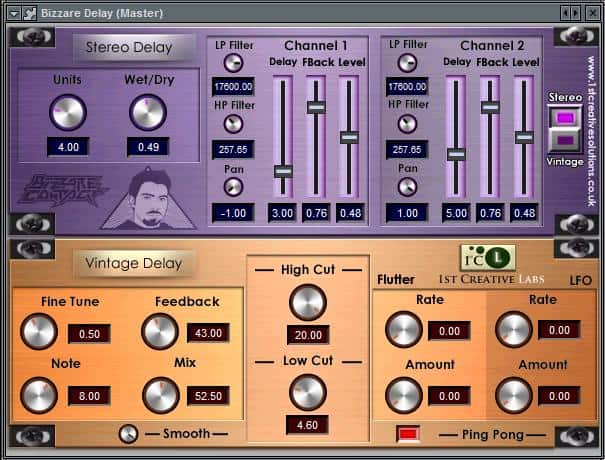The width and height of the screenshot is (605, 460).
Task: Click Mix value 52.50
Action: (x=208, y=396)
